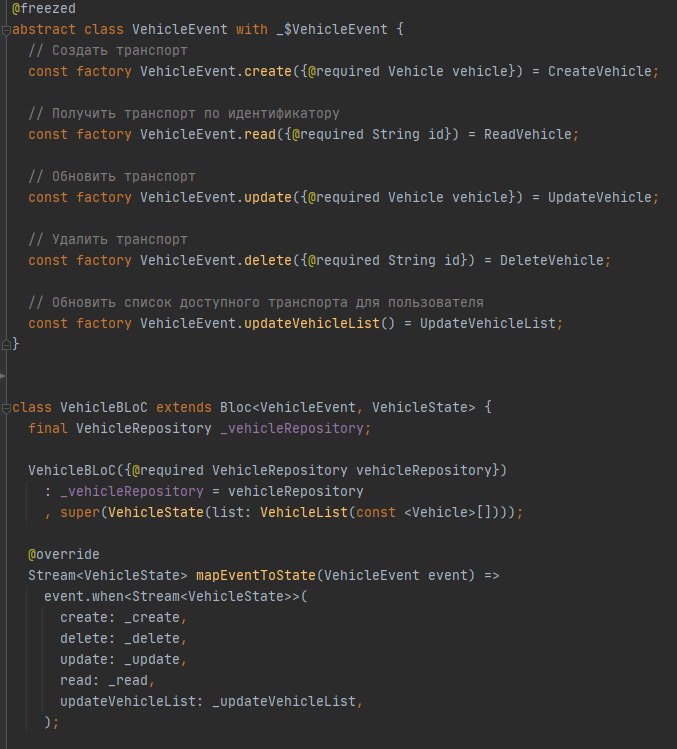Image resolution: width=677 pixels, height=749 pixels.
Task: Click the '_read' handler reference
Action: [128, 681]
